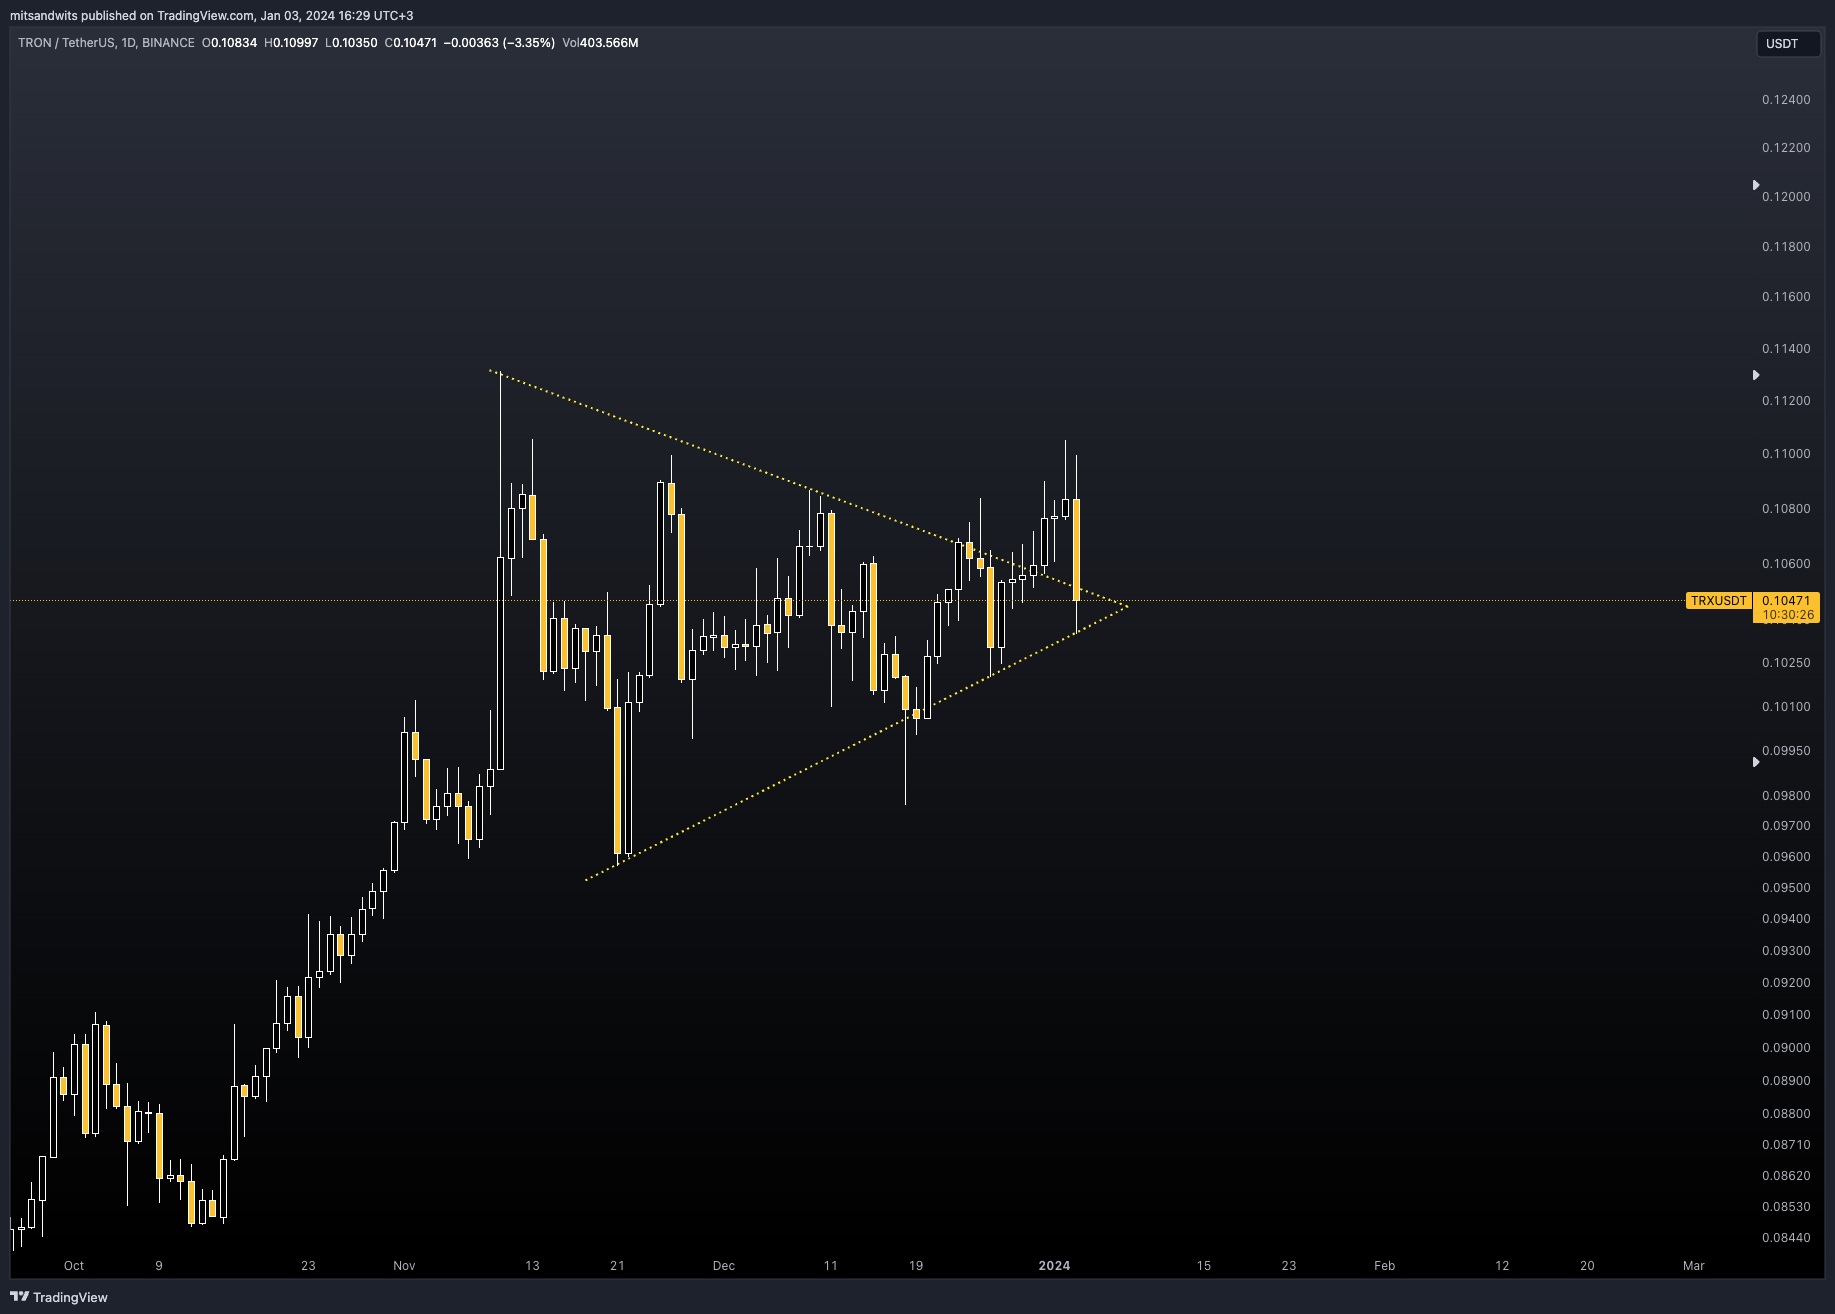This screenshot has width=1835, height=1314.
Task: Click the low value L0.10350
Action: pyautogui.click(x=351, y=43)
